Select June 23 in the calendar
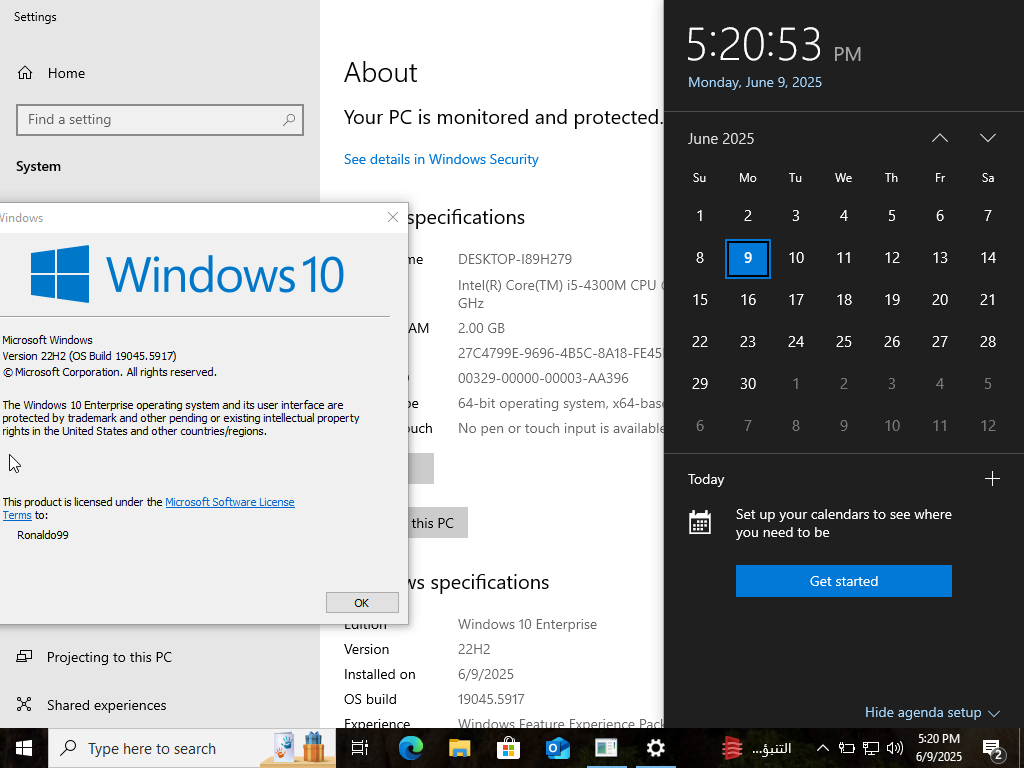This screenshot has width=1024, height=768. coord(748,342)
